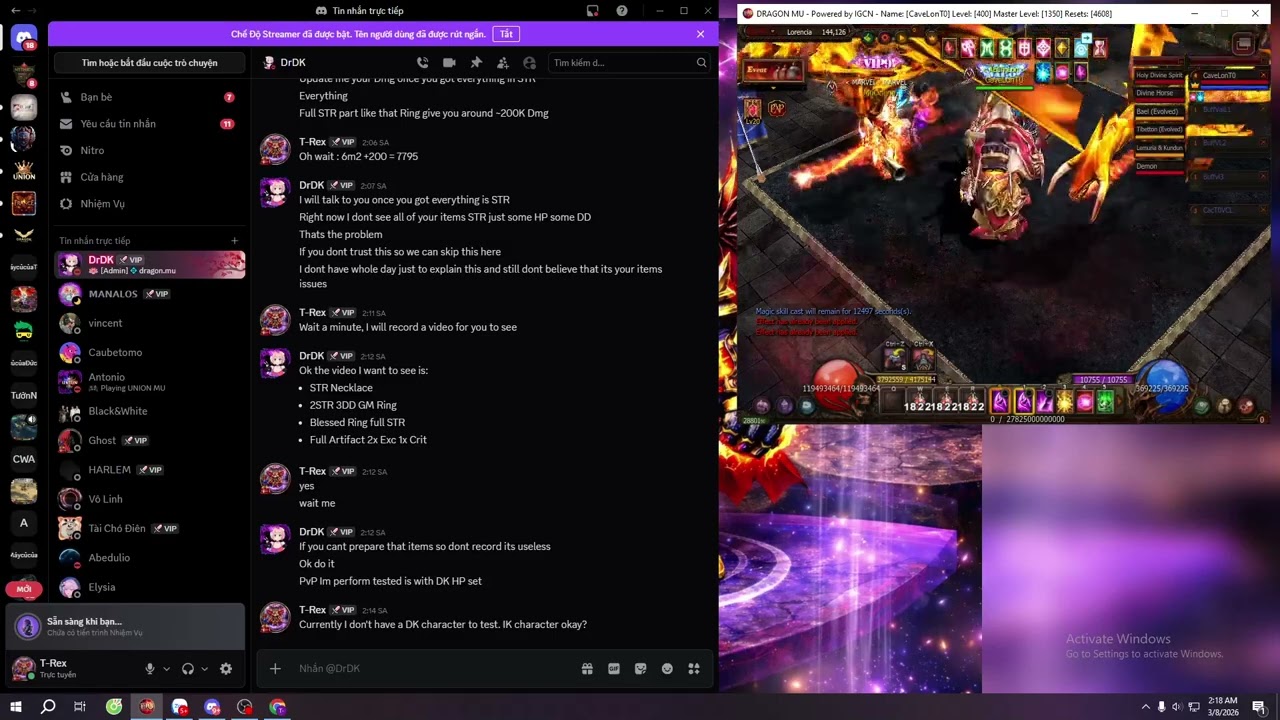Open the Ghost direct message
The width and height of the screenshot is (1280, 720).
click(x=150, y=440)
